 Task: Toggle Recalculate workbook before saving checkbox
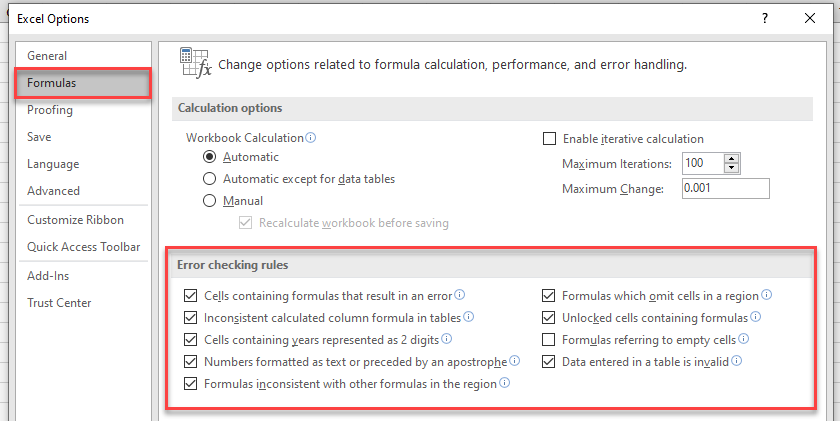(245, 223)
